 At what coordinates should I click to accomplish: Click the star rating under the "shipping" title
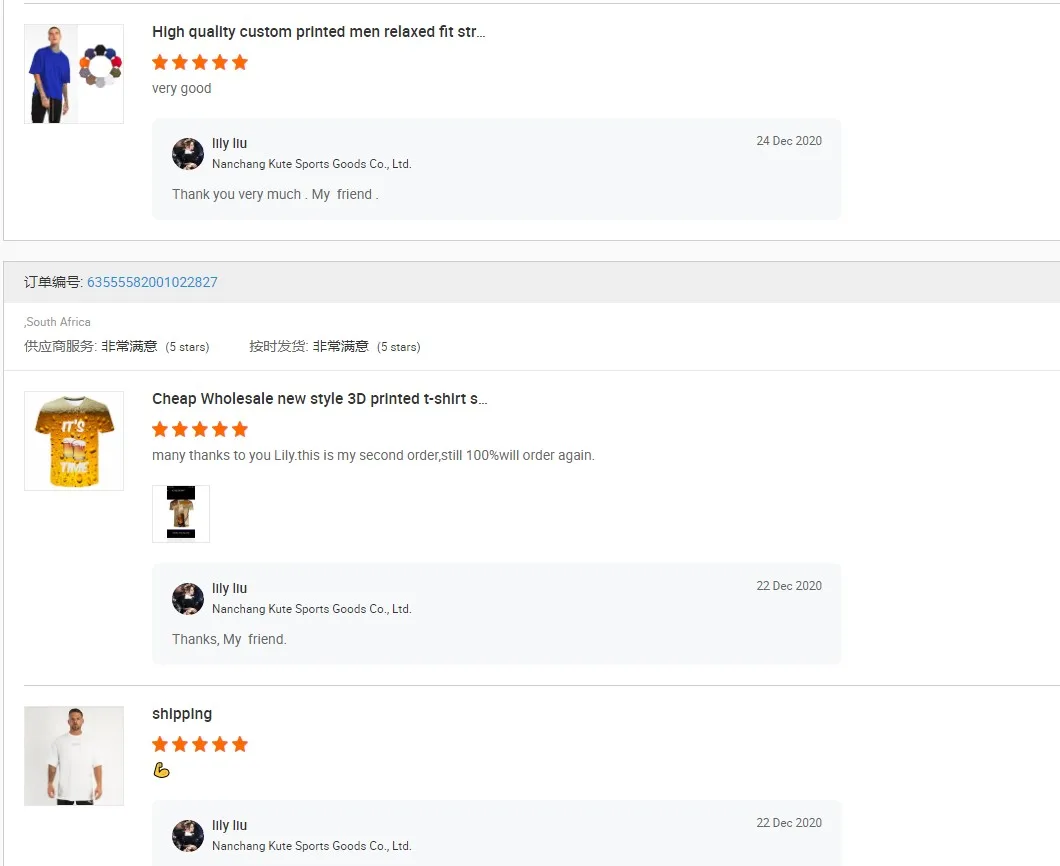(x=200, y=744)
